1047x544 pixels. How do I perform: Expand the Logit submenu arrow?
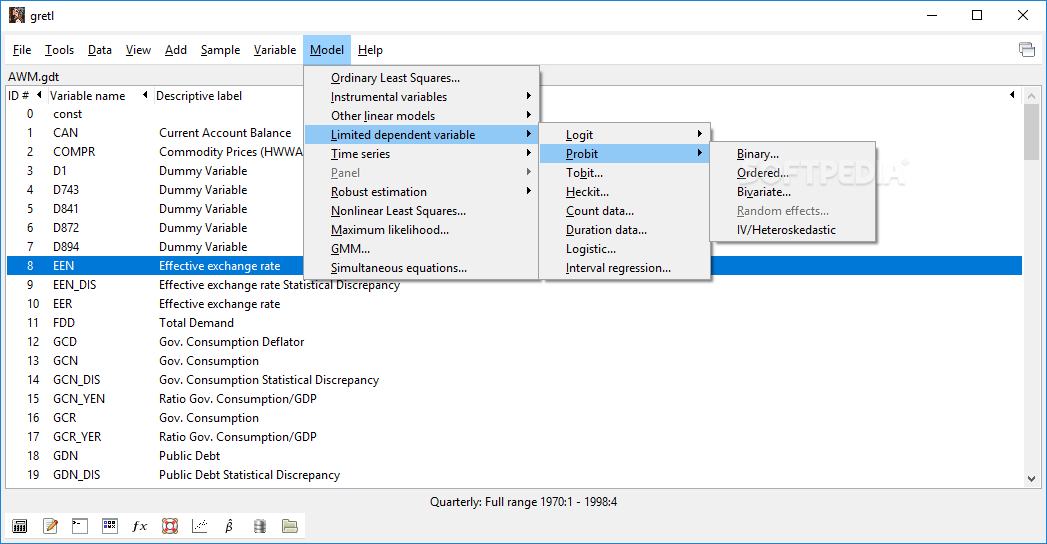700,134
